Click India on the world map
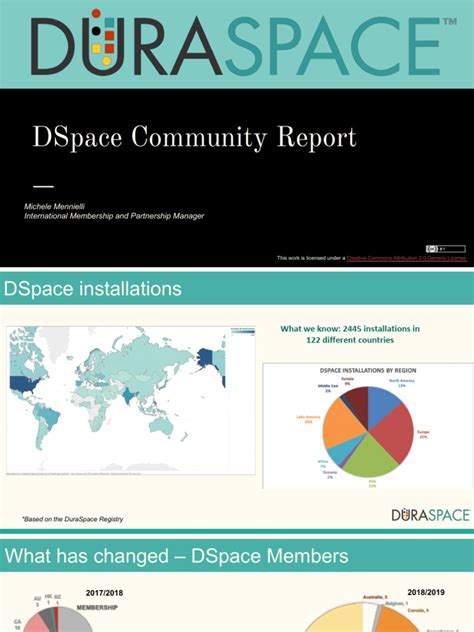The height and width of the screenshot is (632, 474). [x=129, y=396]
